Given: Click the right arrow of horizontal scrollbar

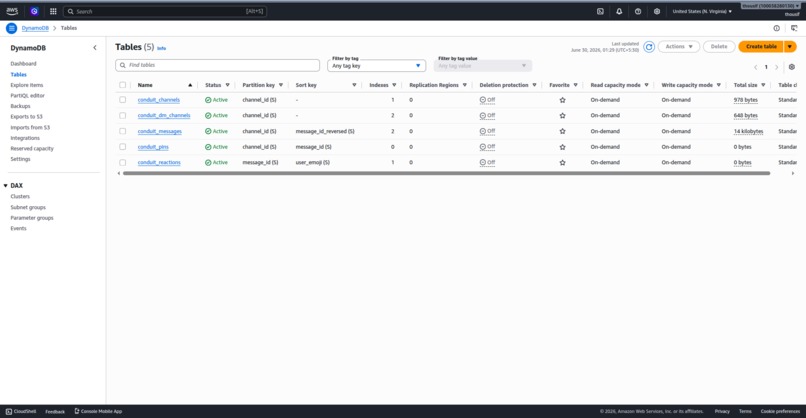Looking at the screenshot, I should click(793, 173).
